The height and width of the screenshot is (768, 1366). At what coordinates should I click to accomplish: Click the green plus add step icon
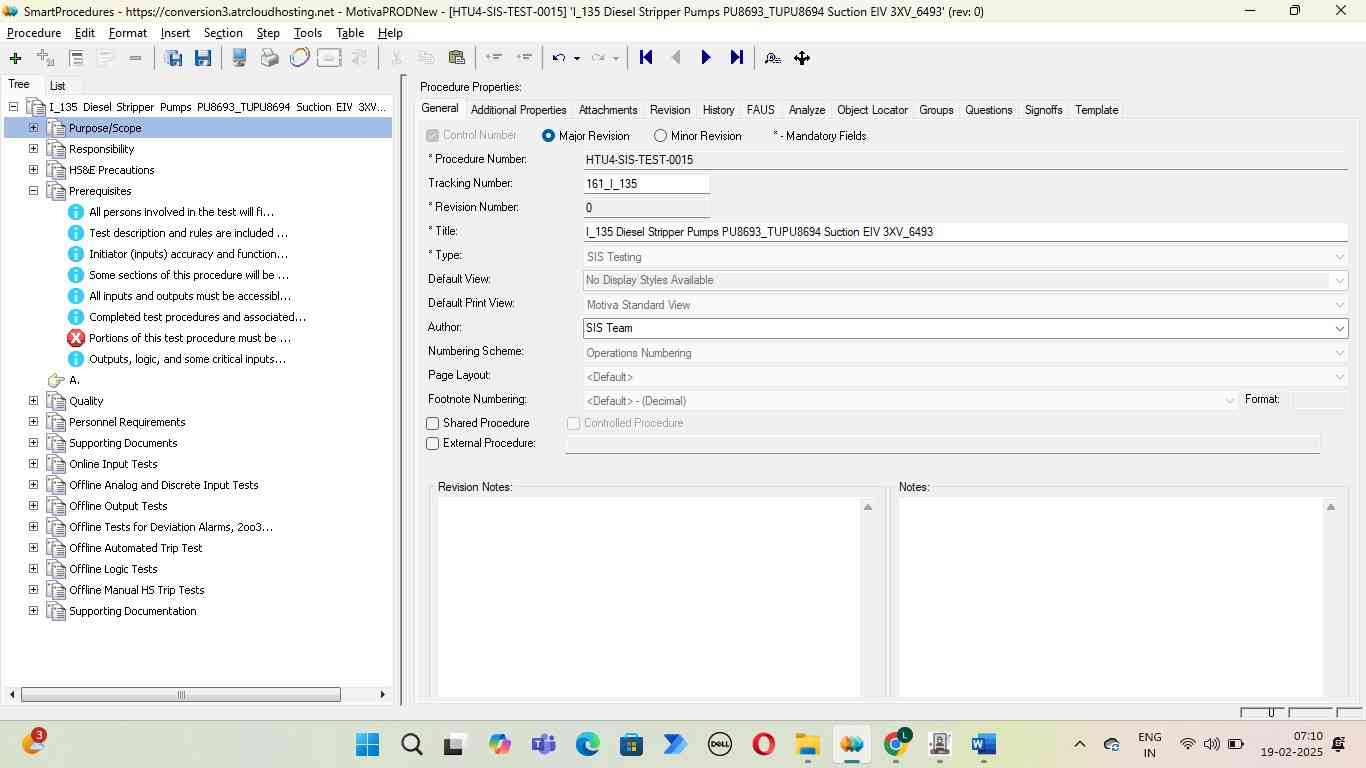pyautogui.click(x=15, y=58)
